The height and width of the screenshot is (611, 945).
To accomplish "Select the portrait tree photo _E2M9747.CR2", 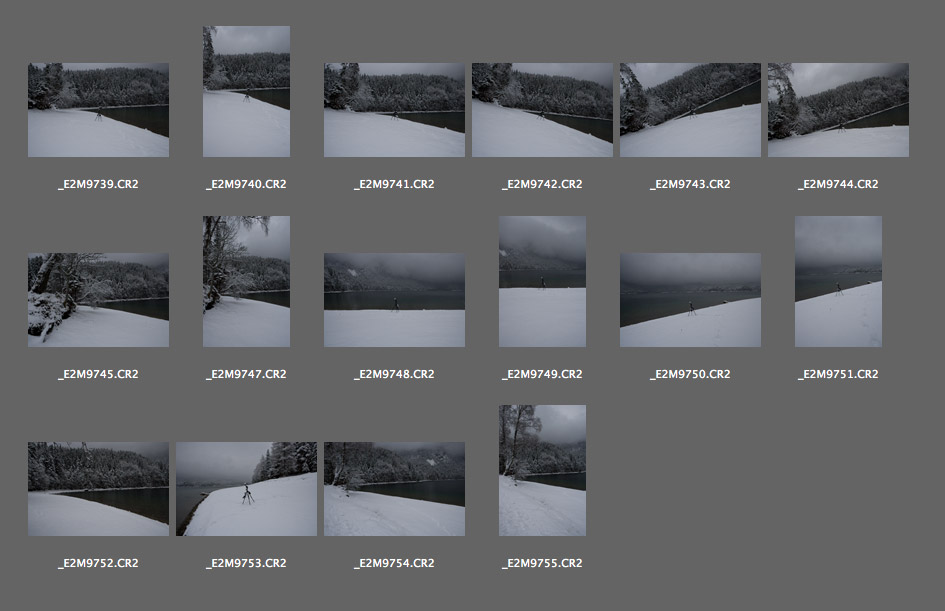I will pos(246,282).
